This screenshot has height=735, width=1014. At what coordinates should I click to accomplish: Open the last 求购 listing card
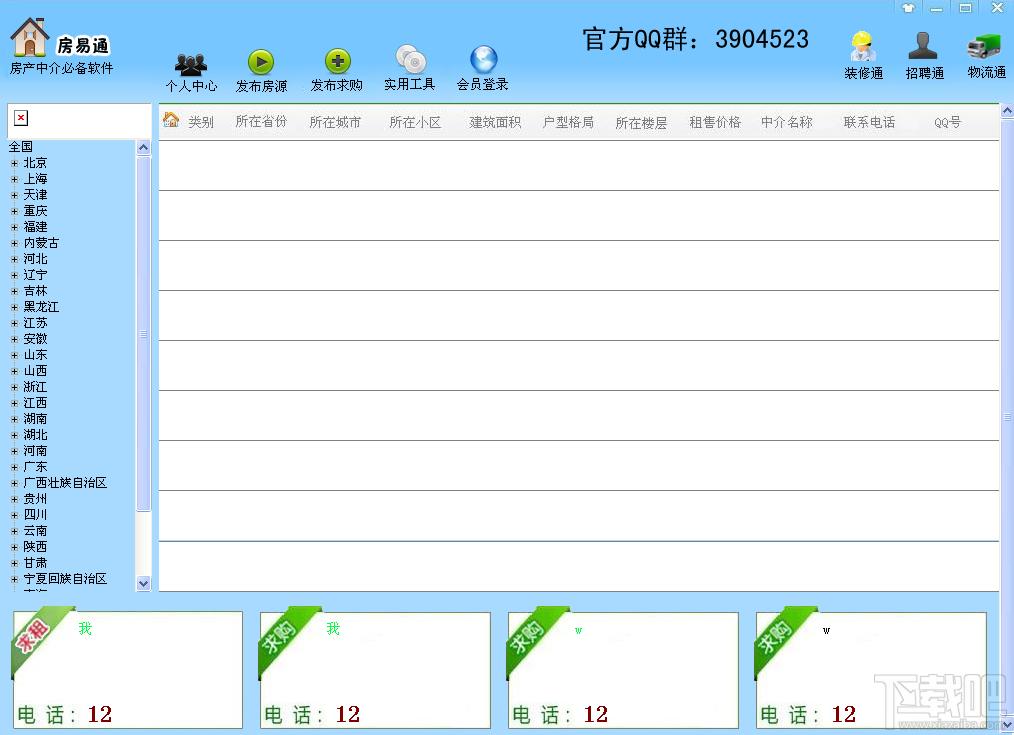[x=871, y=669]
